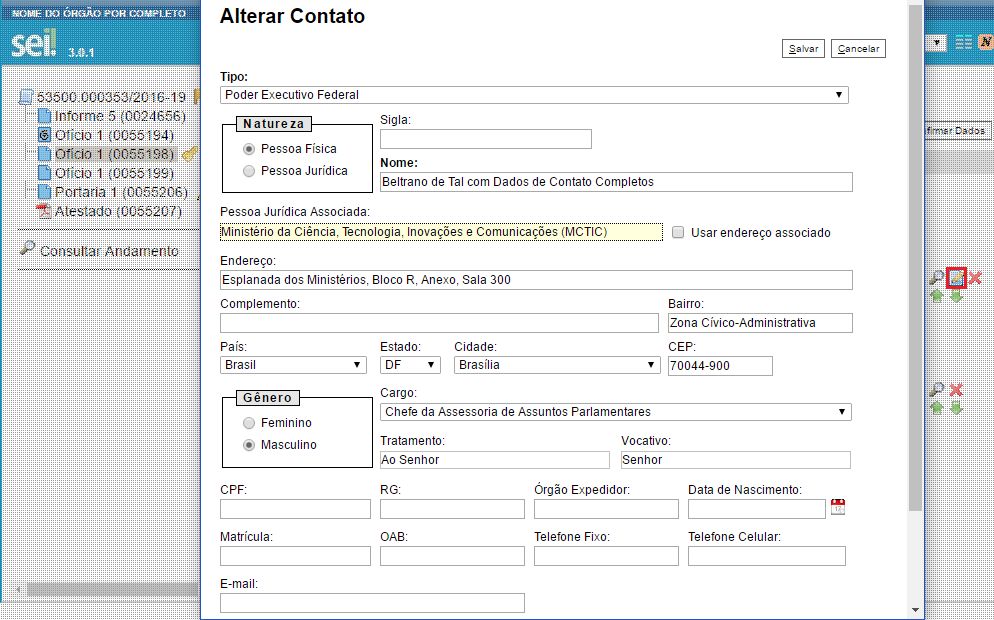Expand the Estado dropdown showing DF
The image size is (994, 620).
(x=410, y=365)
